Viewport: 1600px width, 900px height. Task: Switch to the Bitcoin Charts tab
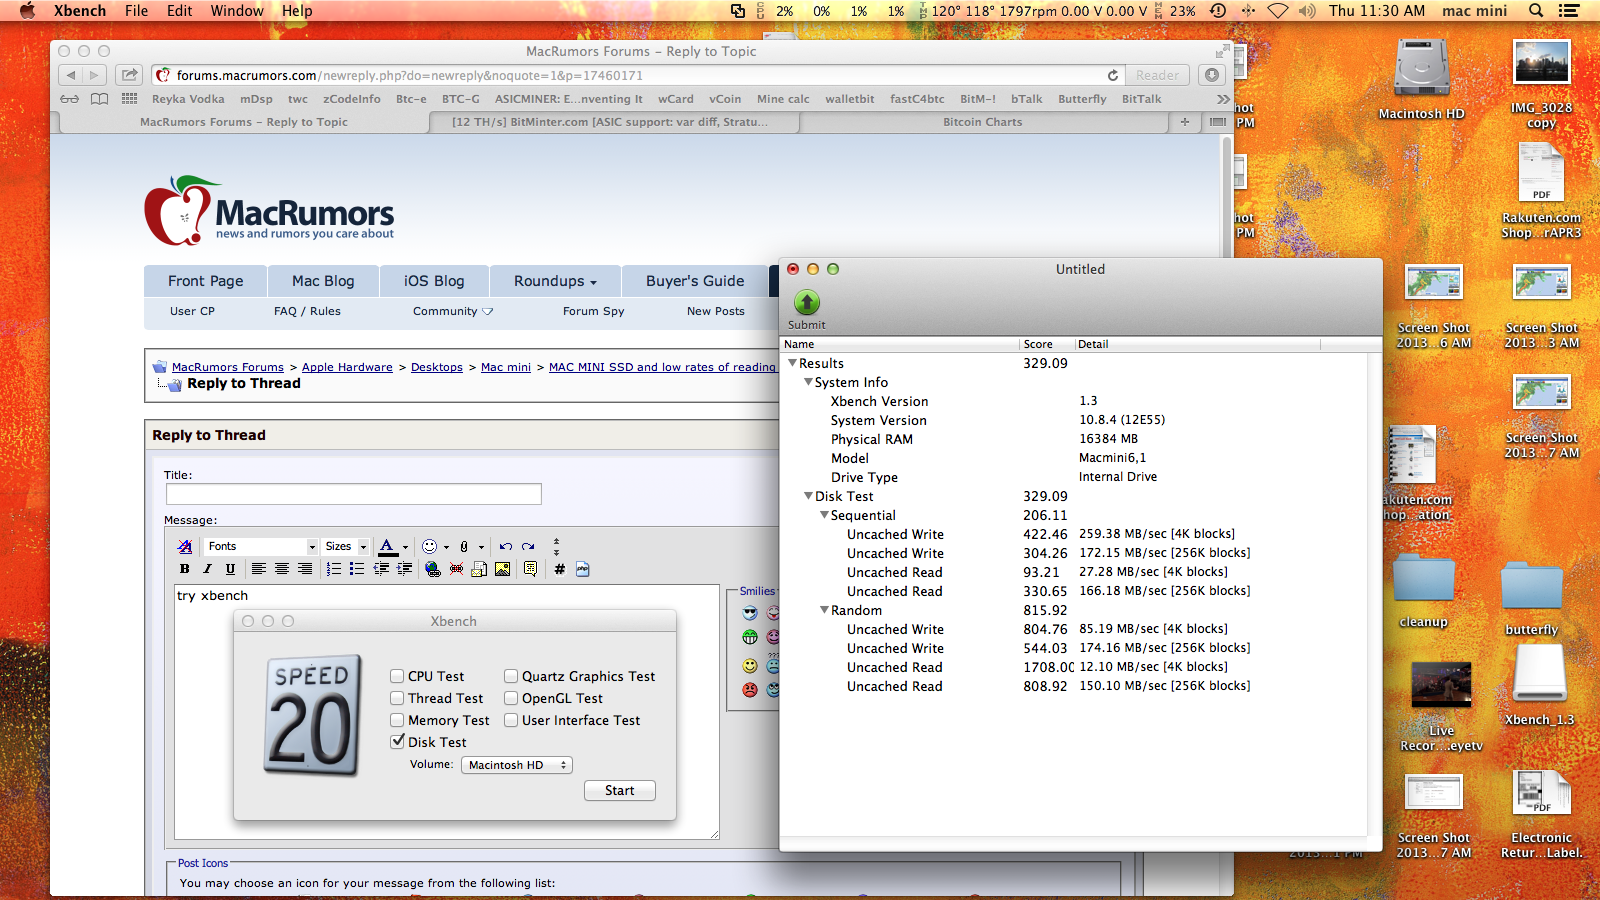pos(983,122)
